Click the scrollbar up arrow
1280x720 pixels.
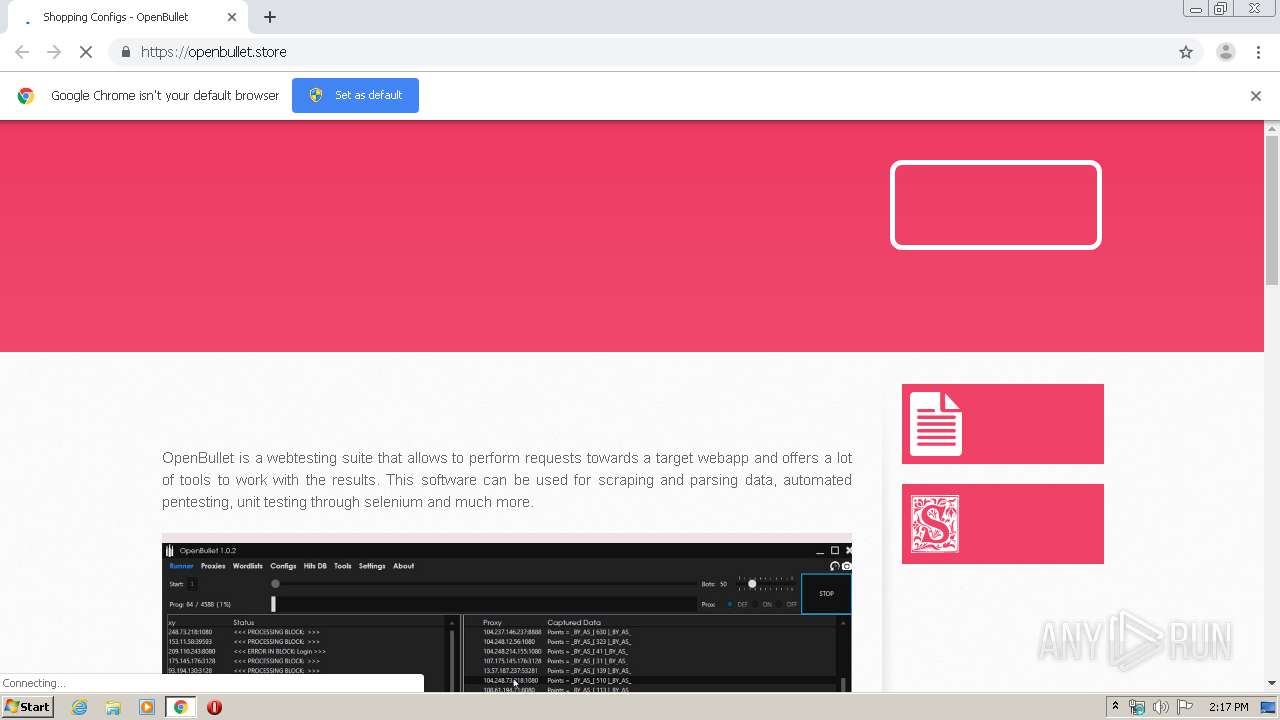(1272, 129)
